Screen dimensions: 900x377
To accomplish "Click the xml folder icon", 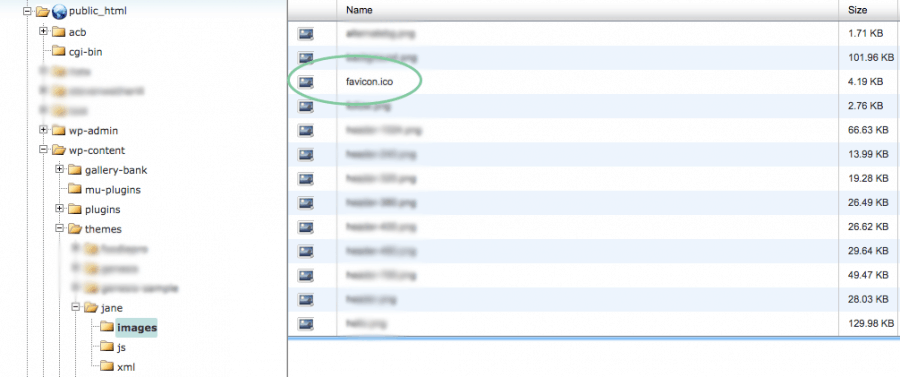I will pyautogui.click(x=107, y=366).
